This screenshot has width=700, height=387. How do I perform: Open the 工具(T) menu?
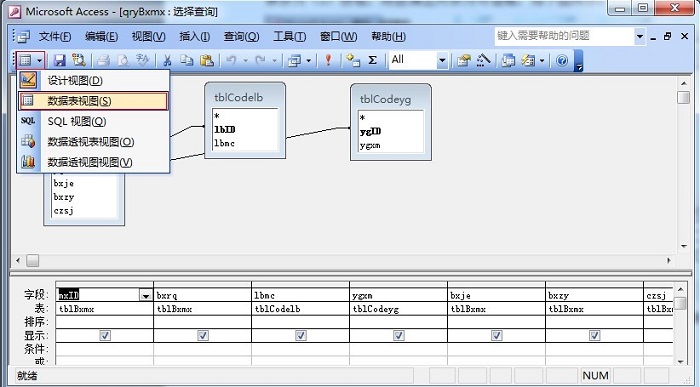289,36
